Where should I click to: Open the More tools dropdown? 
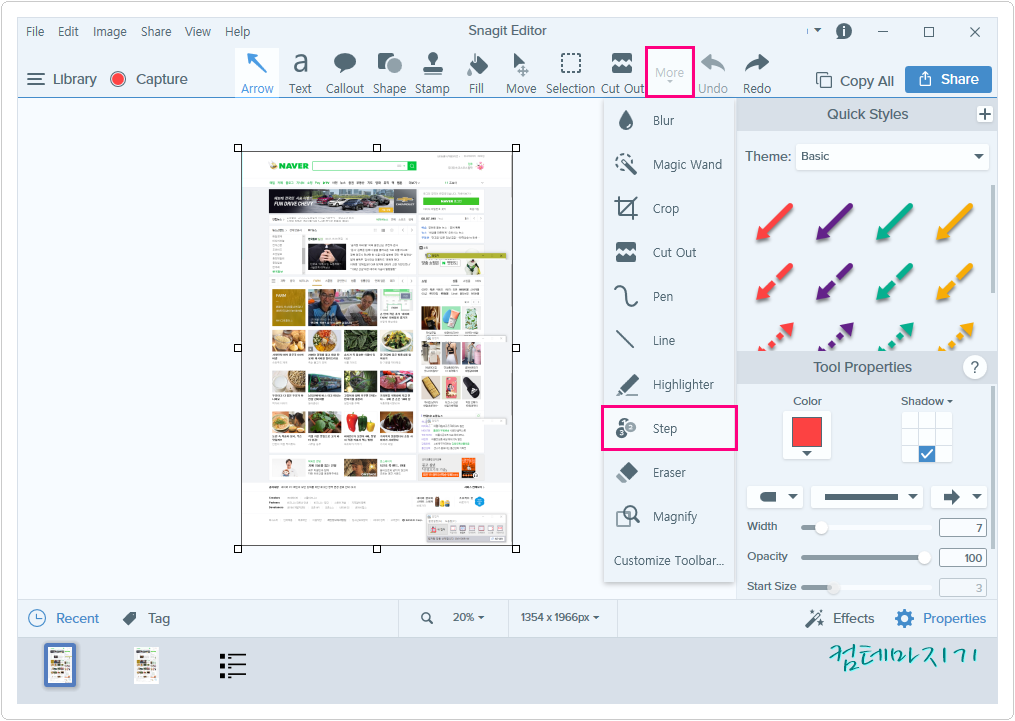(669, 72)
